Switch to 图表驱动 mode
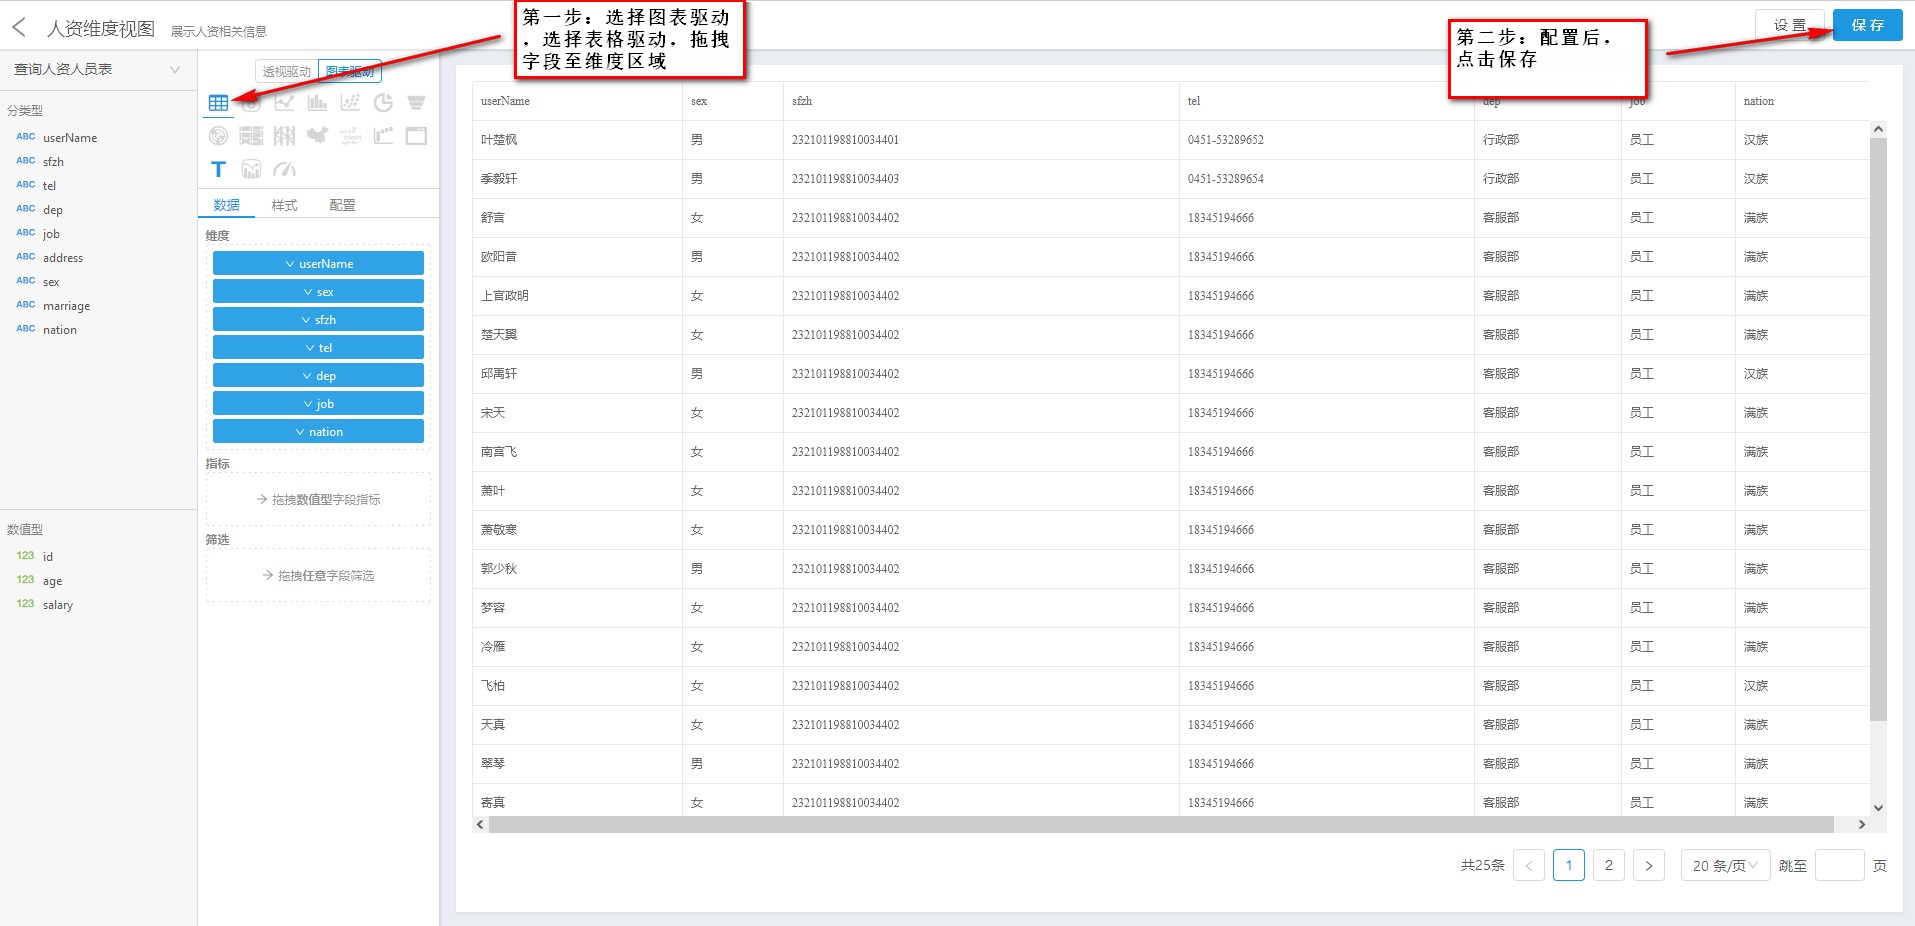 [x=350, y=71]
